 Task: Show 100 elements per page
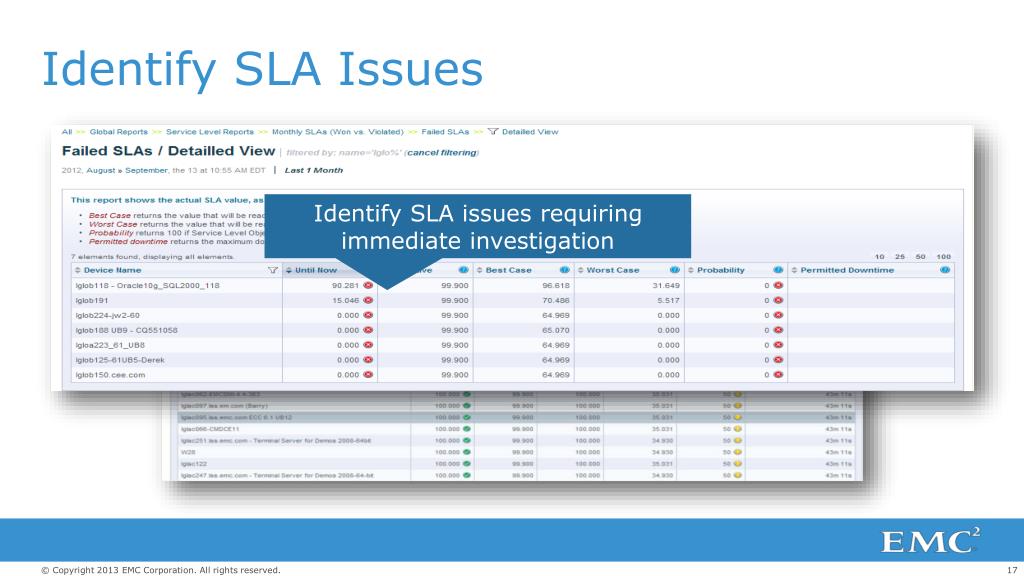944,257
